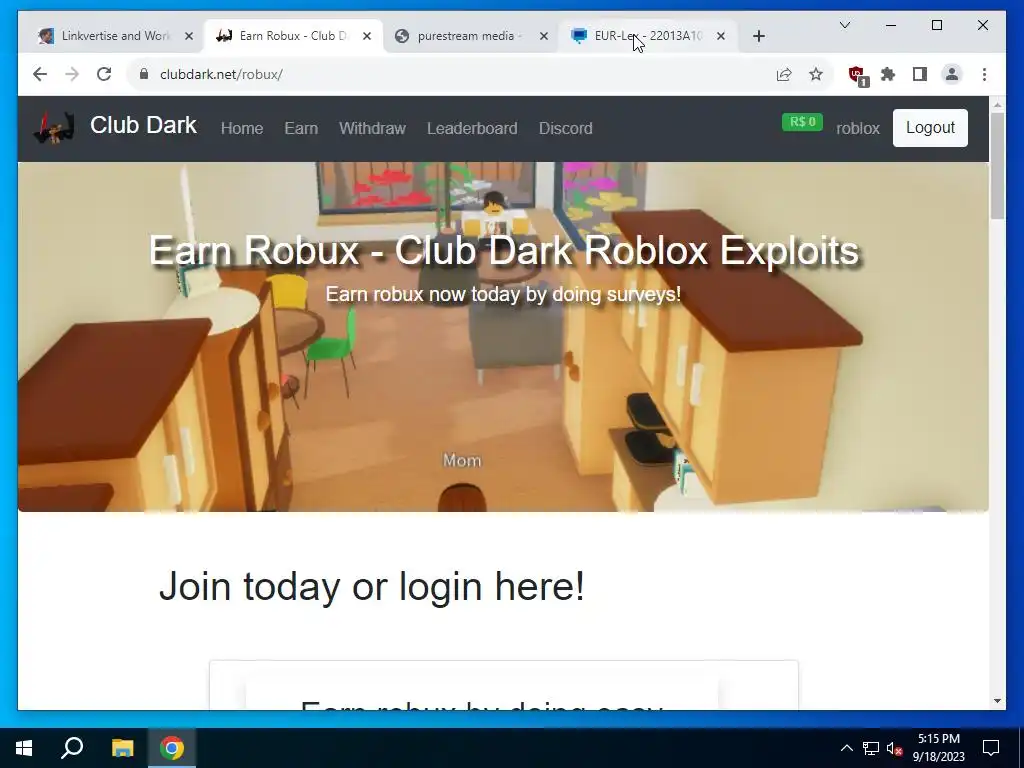Open the Windows Start menu

coord(24,748)
